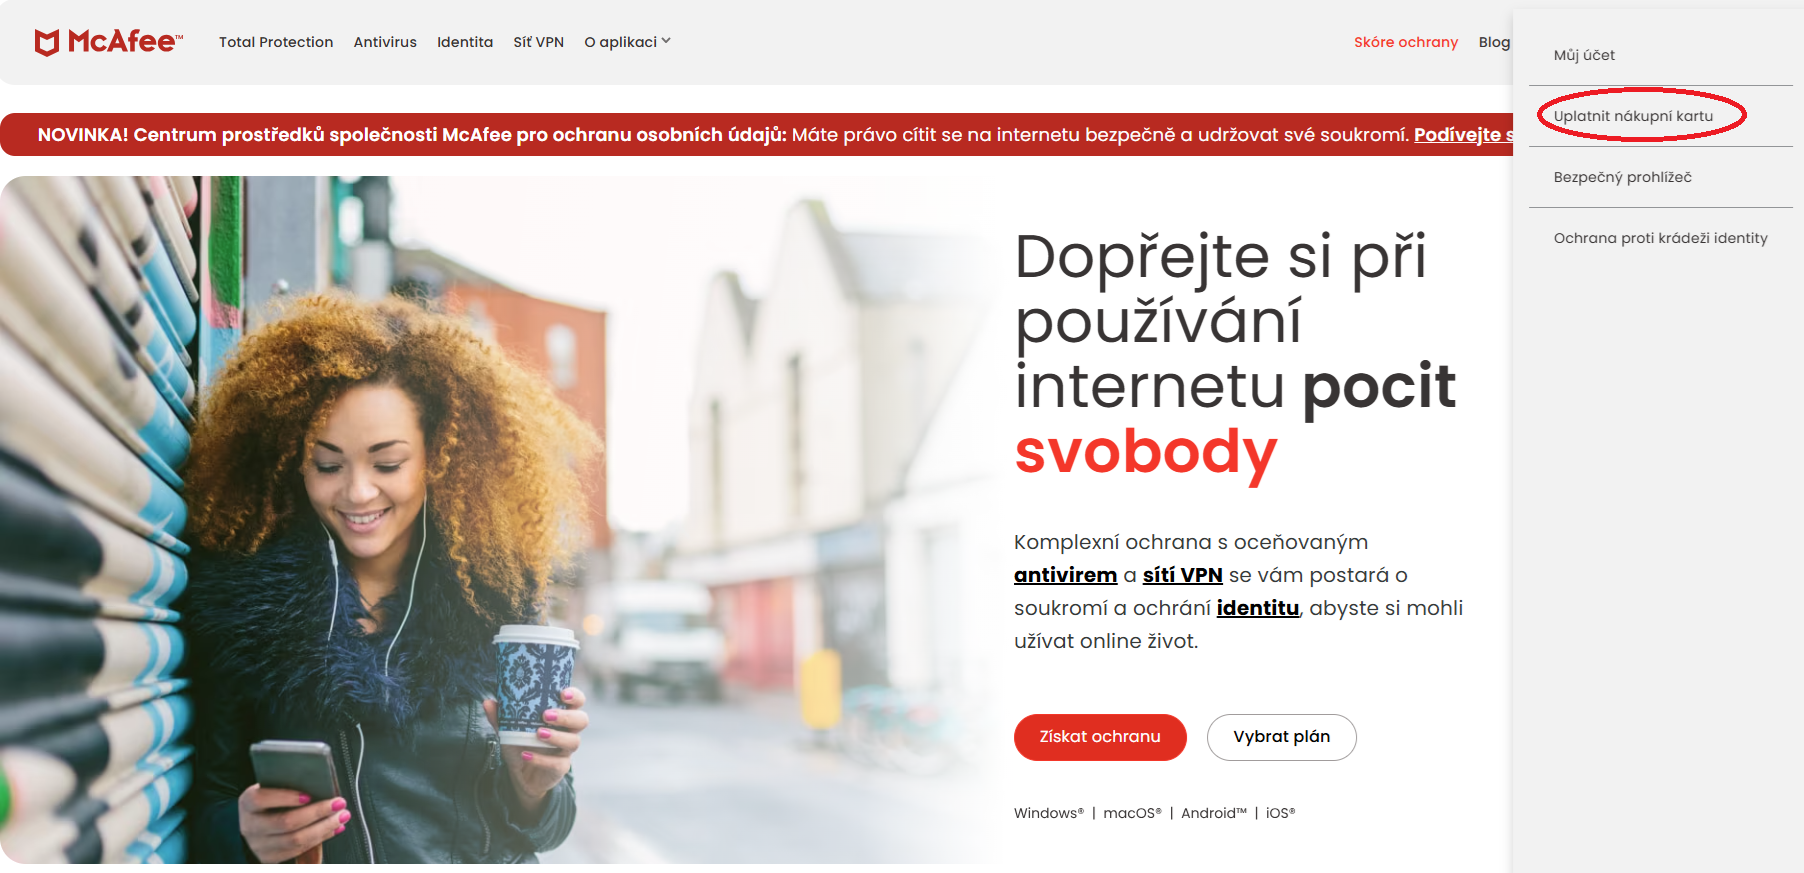Open Bezpečný prohlížeč from side panel
Screen dimensions: 1804x873
(x=1622, y=177)
